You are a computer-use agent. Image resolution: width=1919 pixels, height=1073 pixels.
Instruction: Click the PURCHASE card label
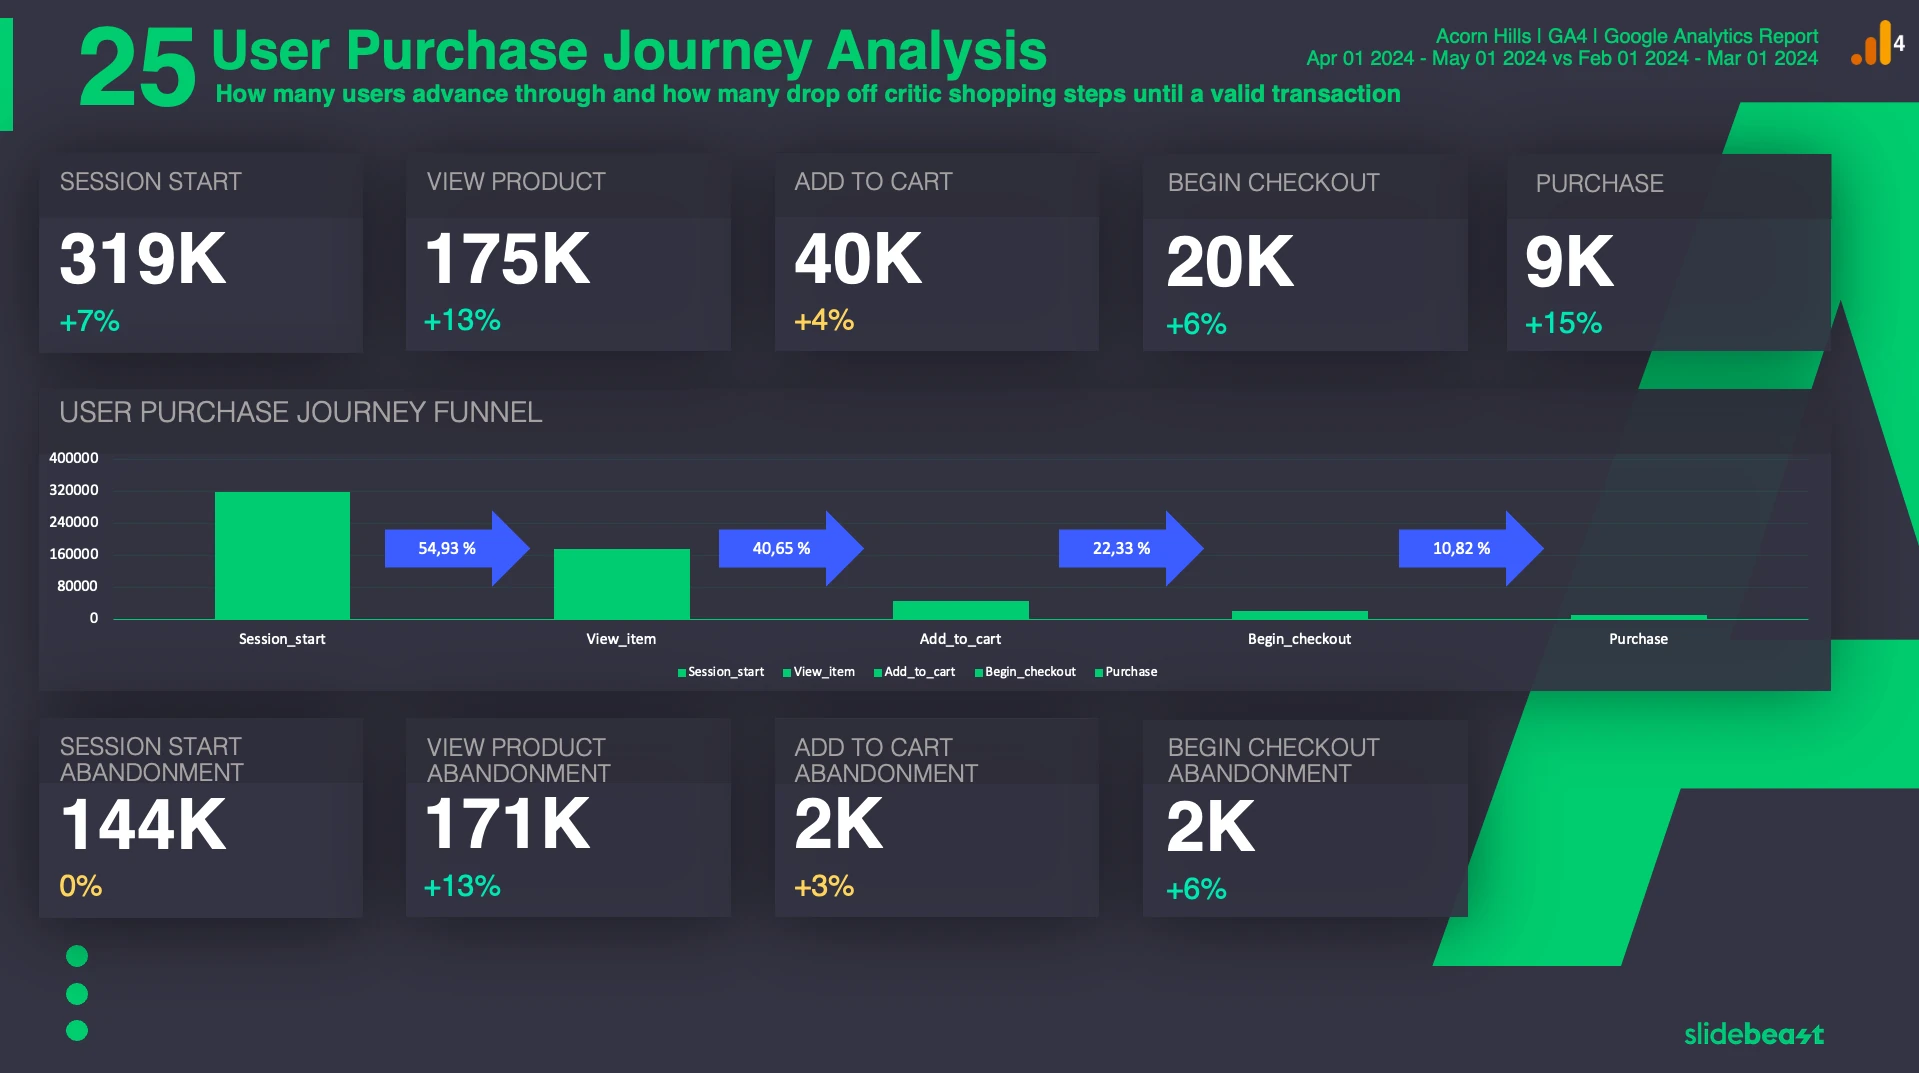tap(1599, 183)
